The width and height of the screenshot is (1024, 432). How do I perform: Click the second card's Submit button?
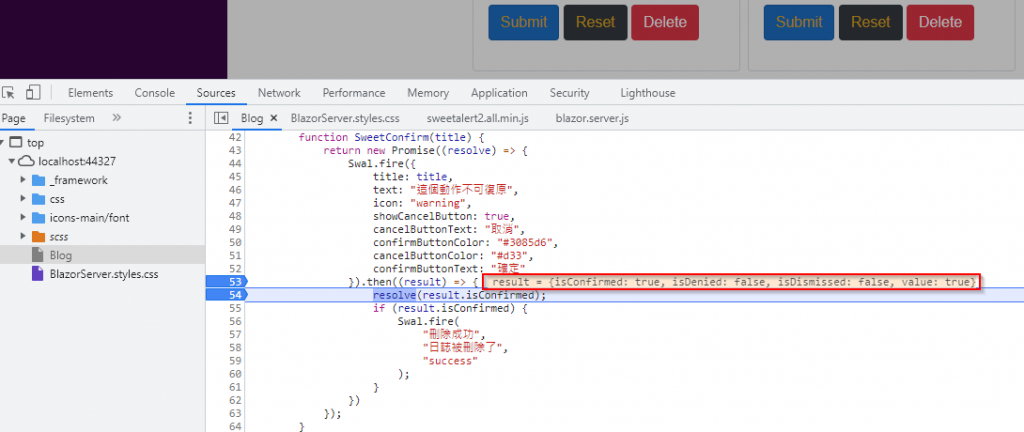click(x=799, y=22)
